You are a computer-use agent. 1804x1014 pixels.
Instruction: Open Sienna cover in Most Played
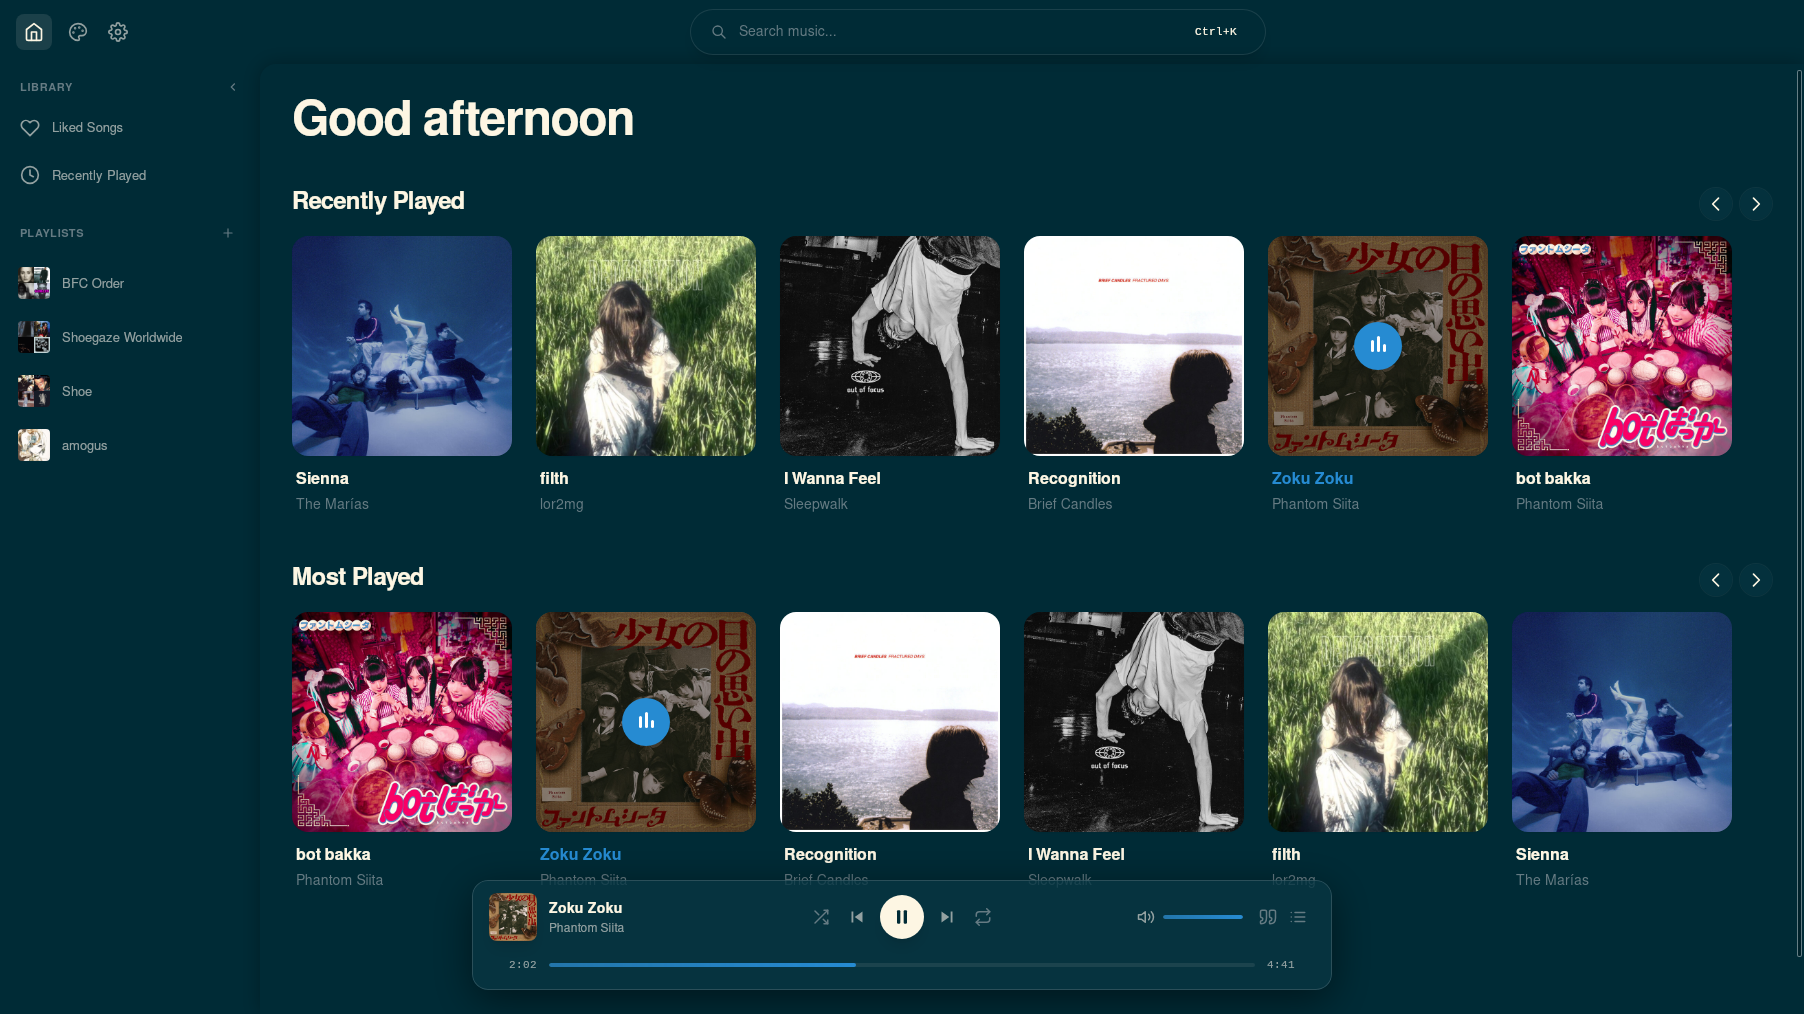1622,722
